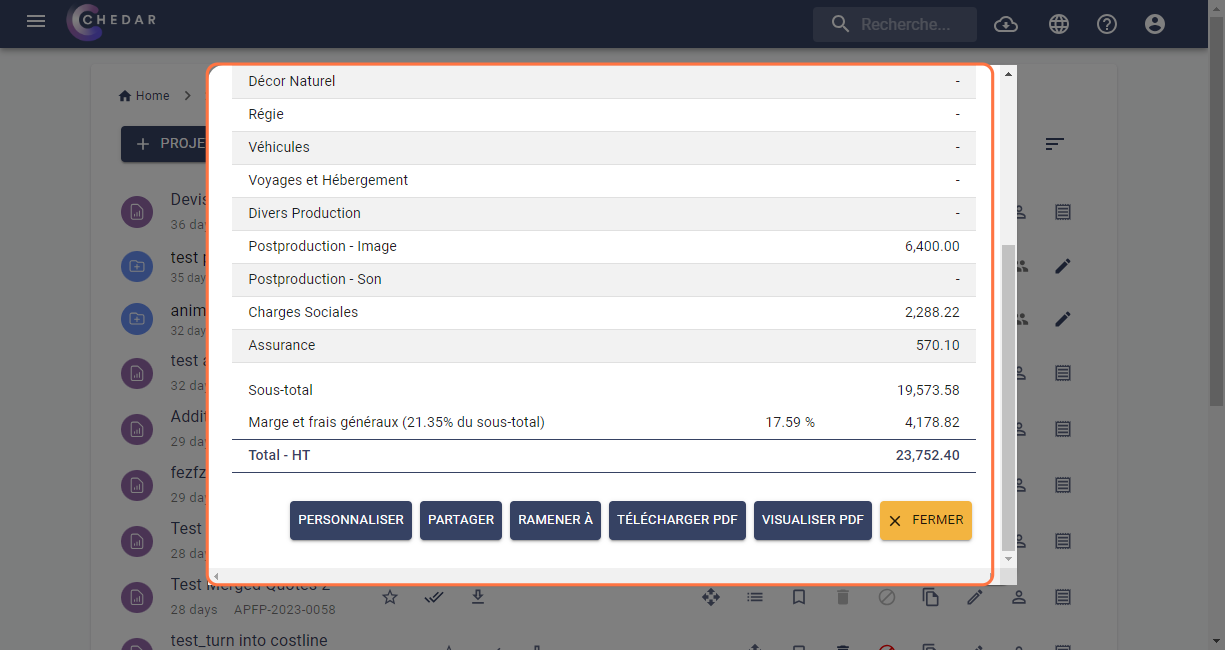Click blocked circle icon on Test Merged Quotes 2
This screenshot has width=1225, height=650.
click(x=887, y=597)
